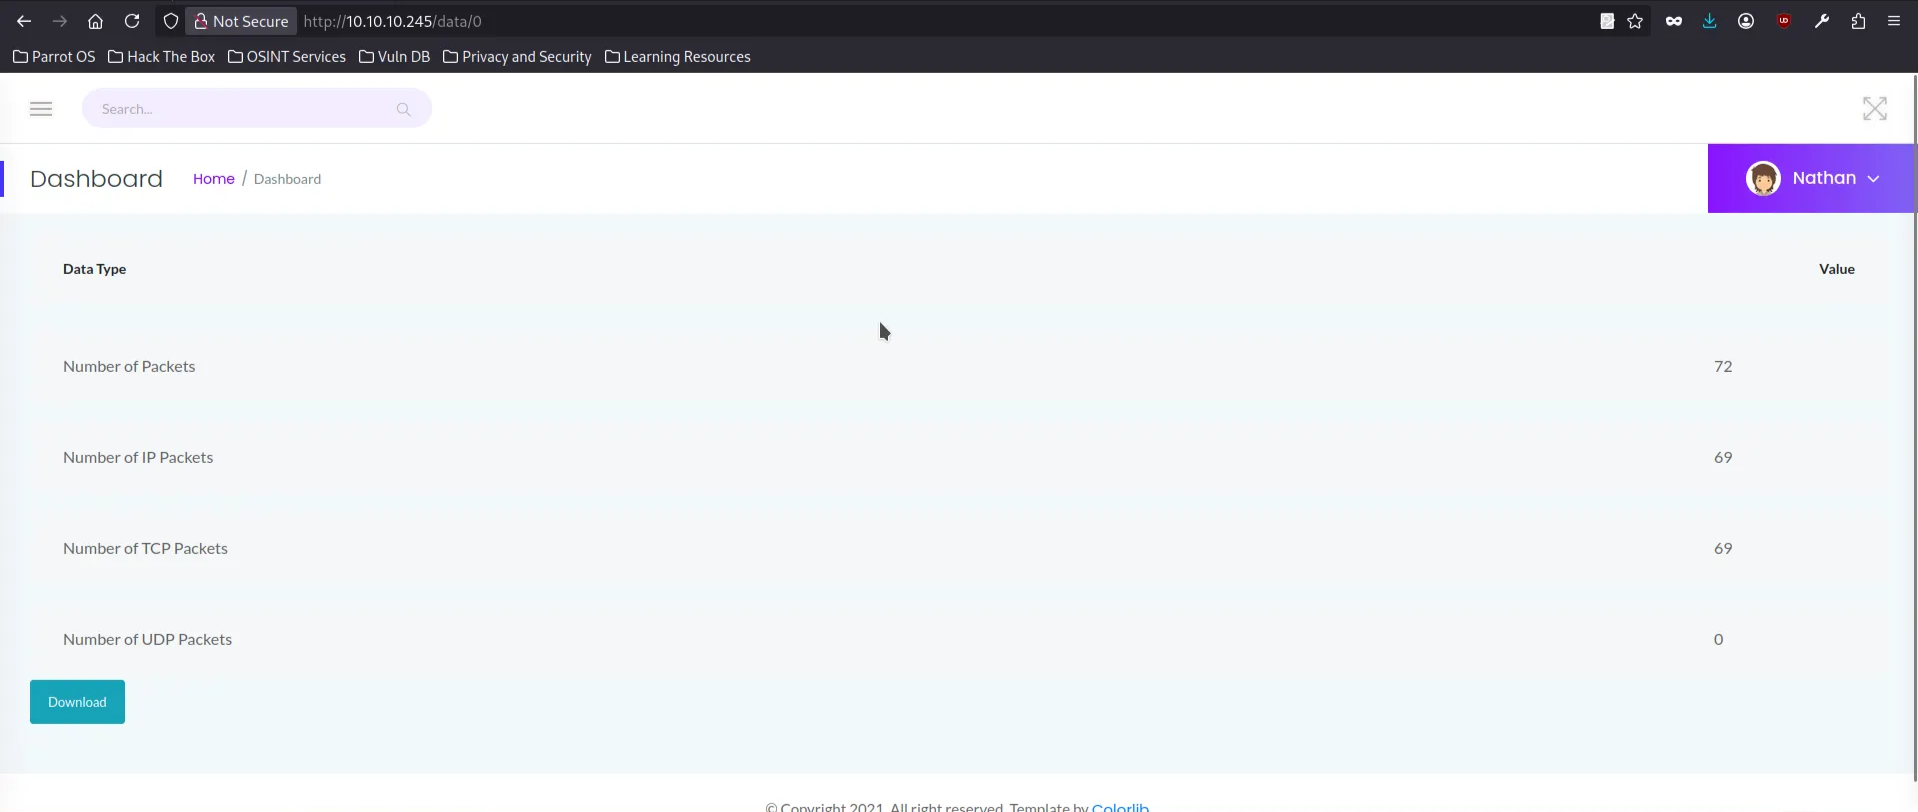Image resolution: width=1918 pixels, height=812 pixels.
Task: Open the Firefox account icon
Action: 1746,21
